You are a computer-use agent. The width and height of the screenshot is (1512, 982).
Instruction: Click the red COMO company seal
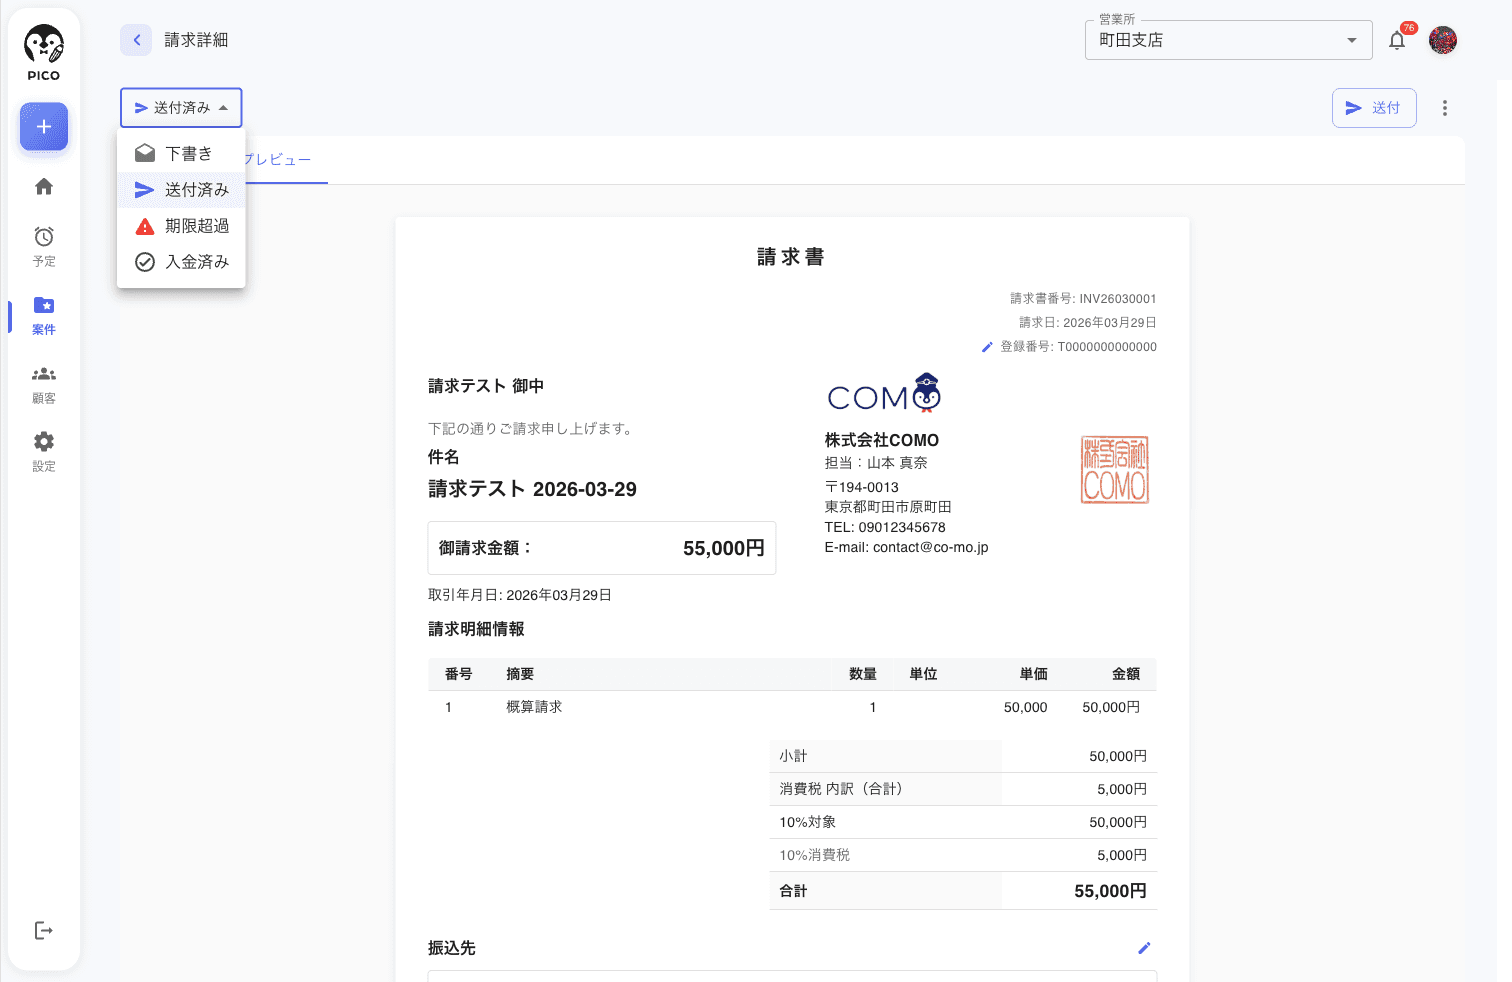(x=1115, y=469)
